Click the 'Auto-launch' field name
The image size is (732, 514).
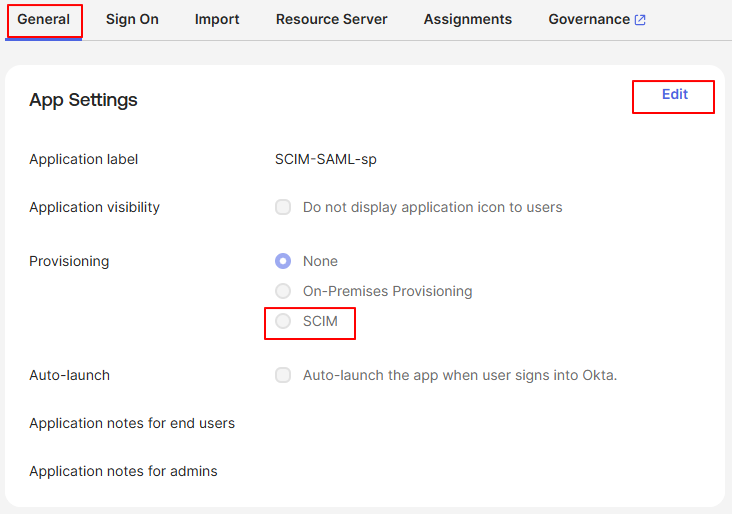(70, 375)
